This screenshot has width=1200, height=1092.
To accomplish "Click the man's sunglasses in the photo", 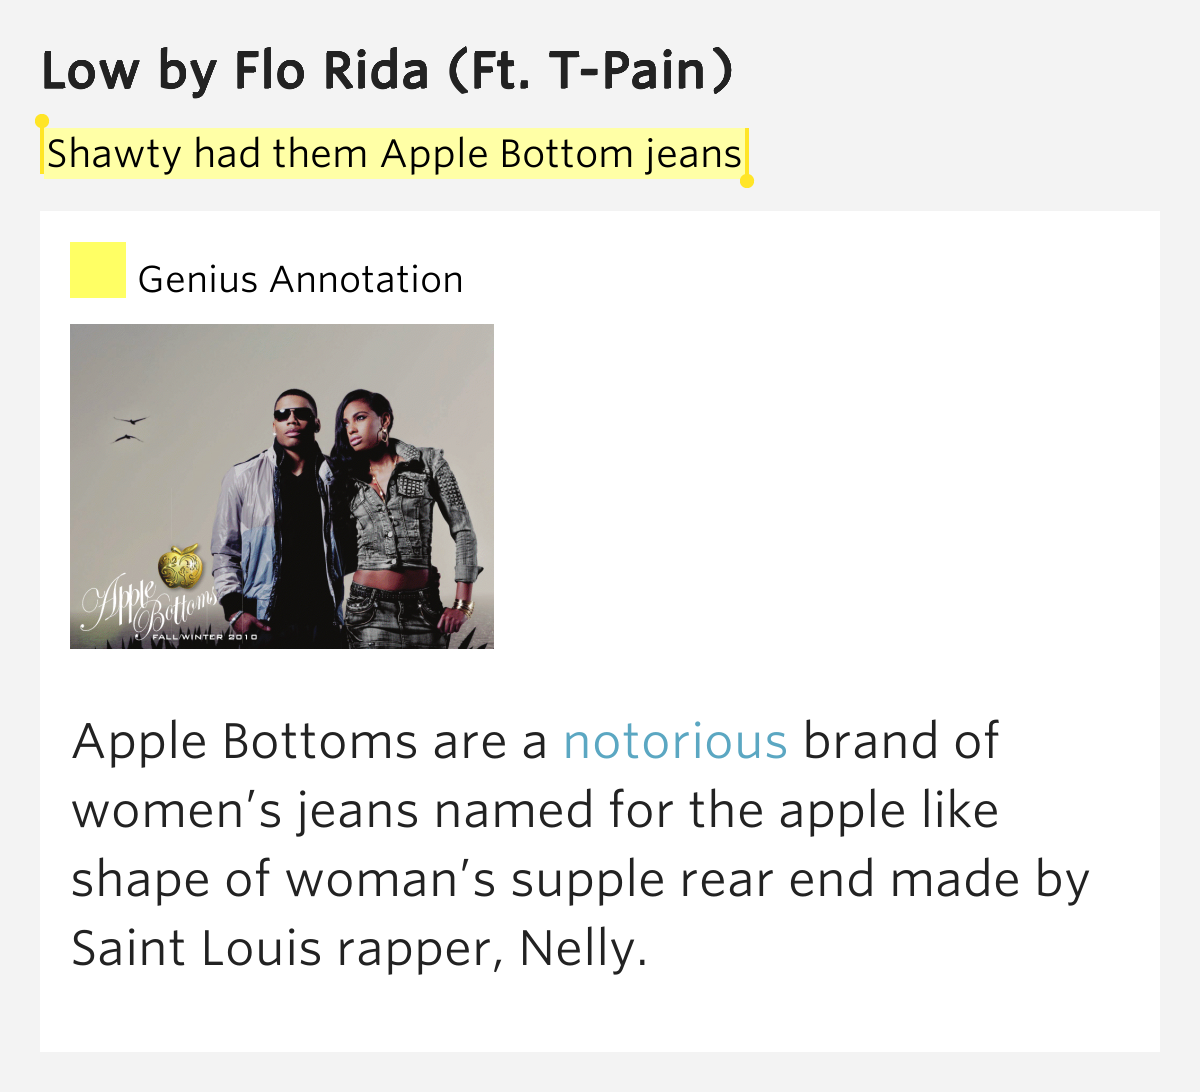I will point(292,415).
